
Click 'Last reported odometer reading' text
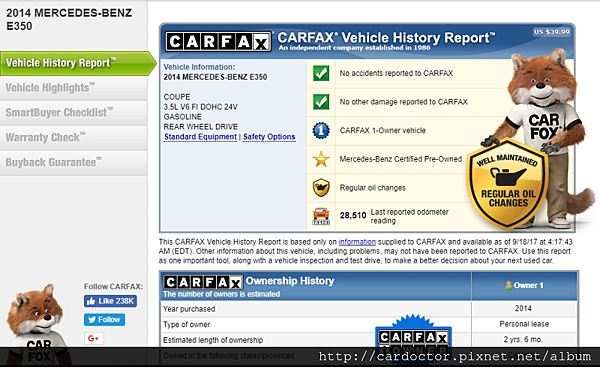409,216
